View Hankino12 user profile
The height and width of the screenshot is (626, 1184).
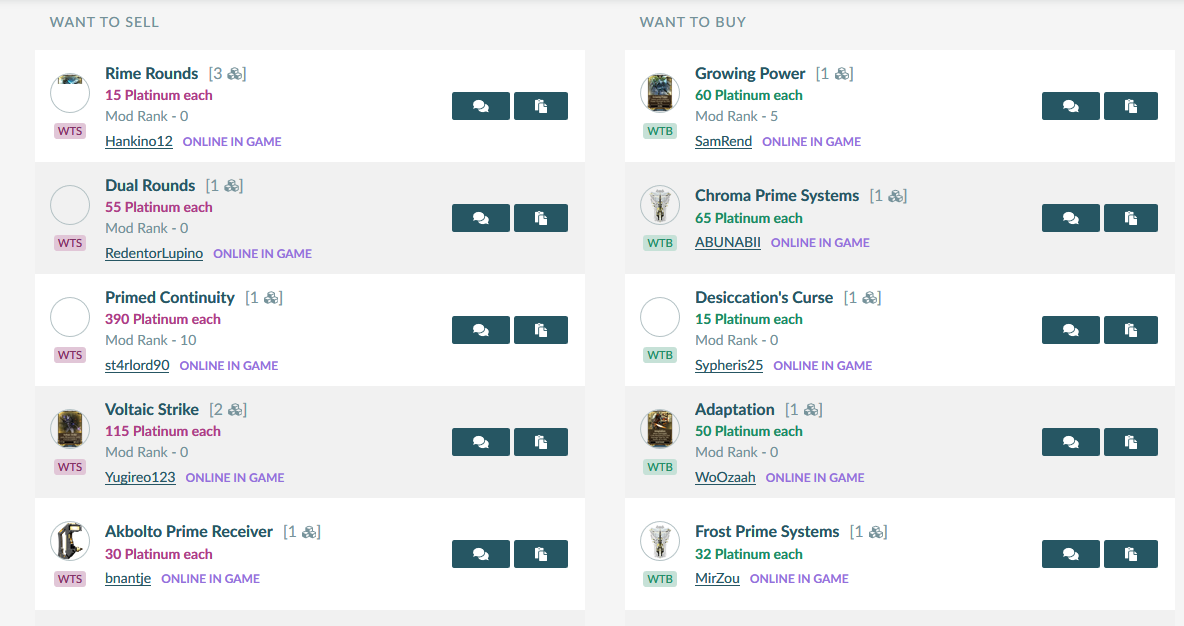point(138,141)
